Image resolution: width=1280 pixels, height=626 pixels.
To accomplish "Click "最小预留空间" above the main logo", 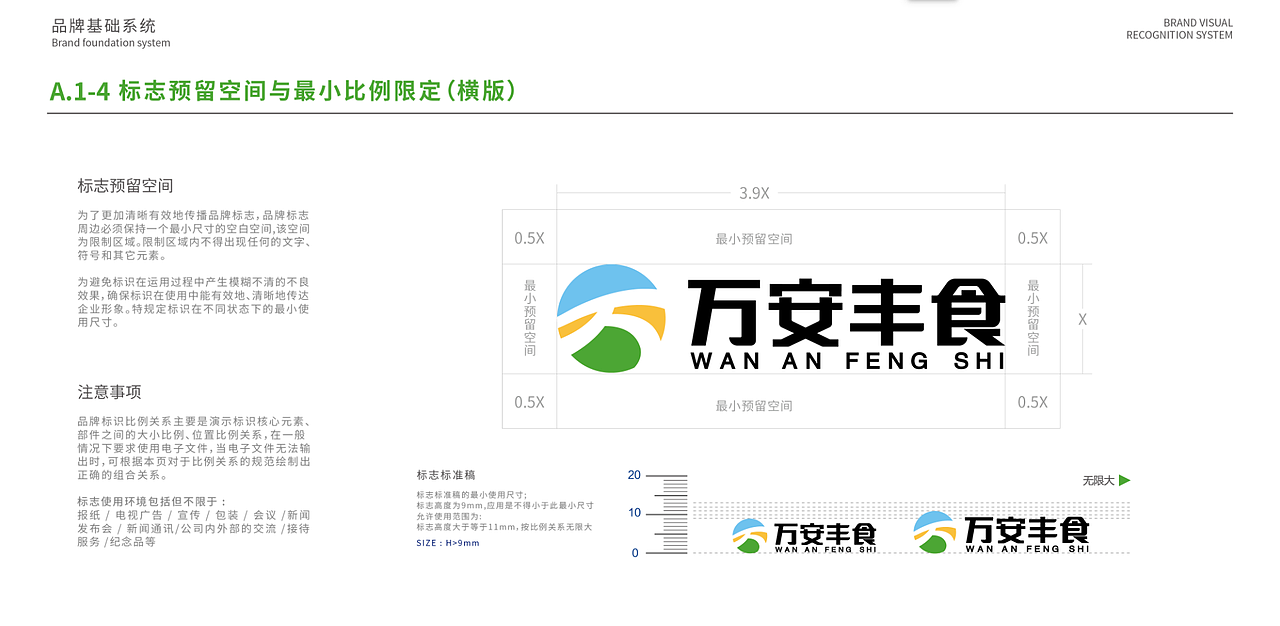I will tap(754, 239).
